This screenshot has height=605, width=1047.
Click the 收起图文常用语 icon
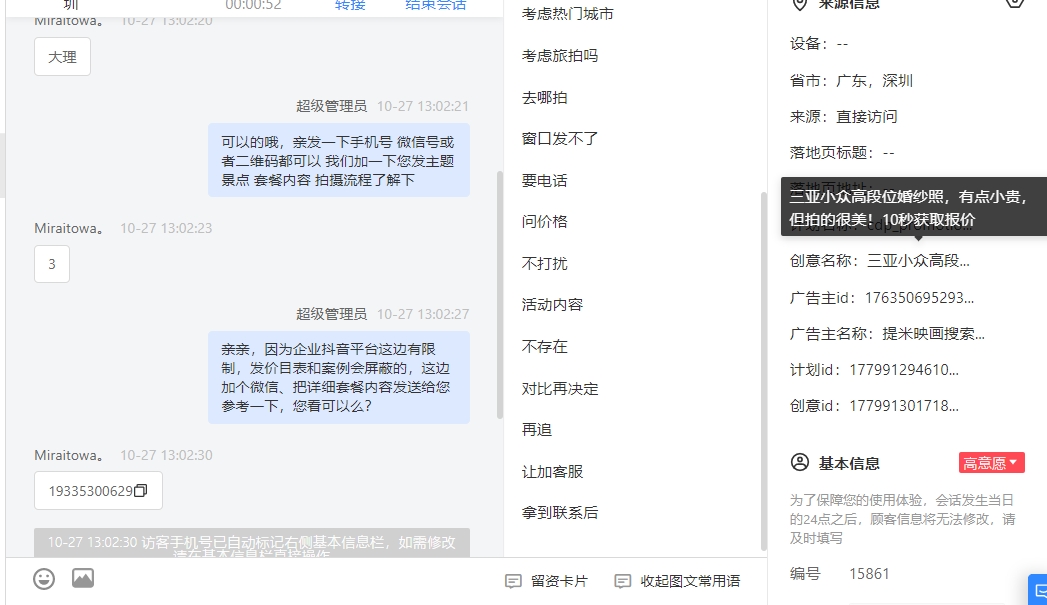pyautogui.click(x=622, y=581)
